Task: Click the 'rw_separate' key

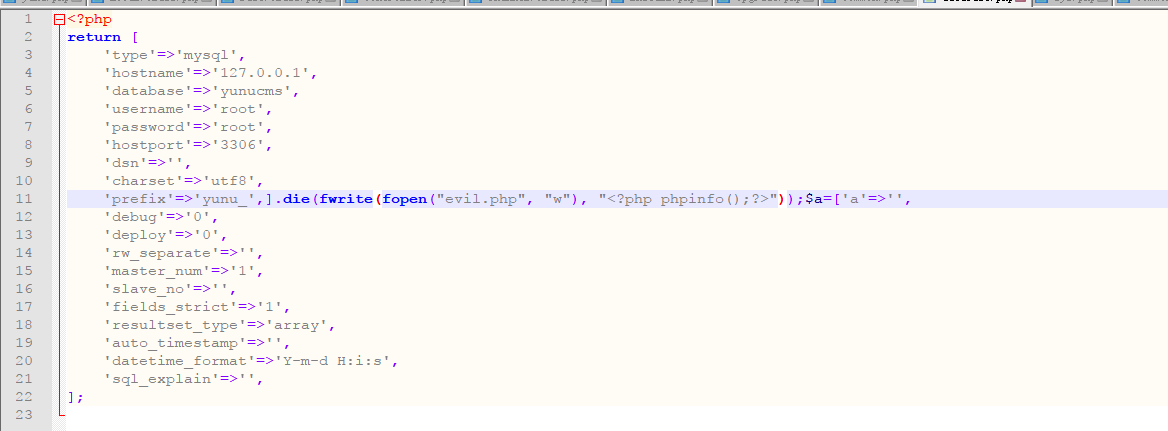Action: [157, 254]
